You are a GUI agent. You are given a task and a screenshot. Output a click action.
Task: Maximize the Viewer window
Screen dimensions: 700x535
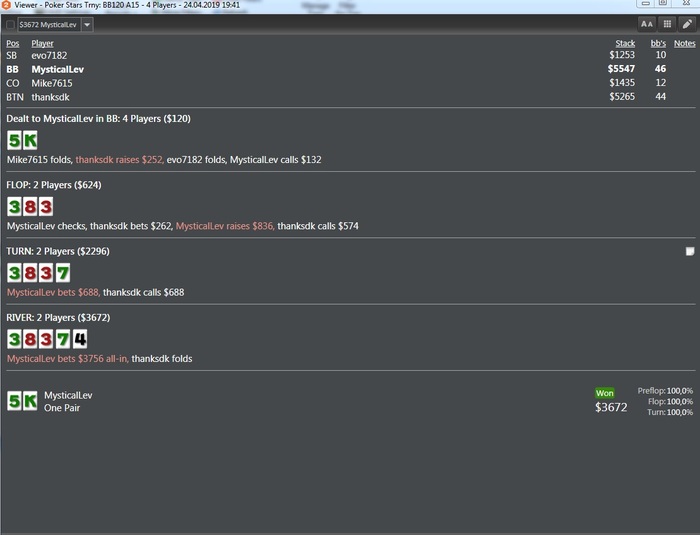pos(663,3)
